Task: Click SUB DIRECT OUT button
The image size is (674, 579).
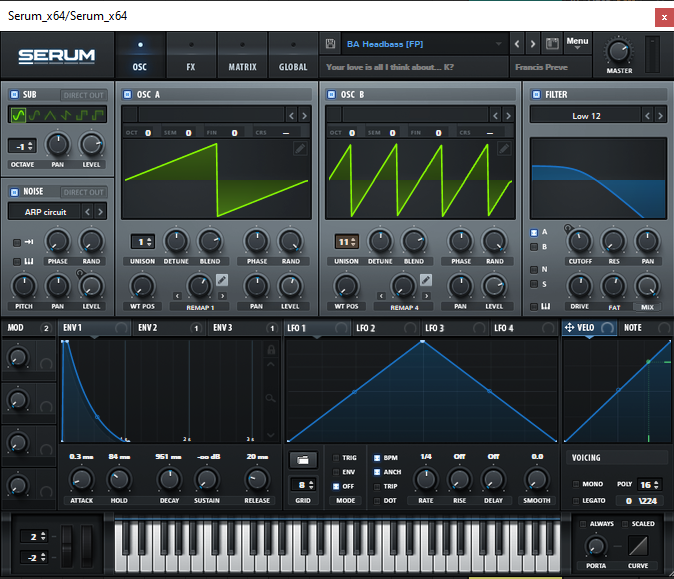Action: click(x=84, y=95)
